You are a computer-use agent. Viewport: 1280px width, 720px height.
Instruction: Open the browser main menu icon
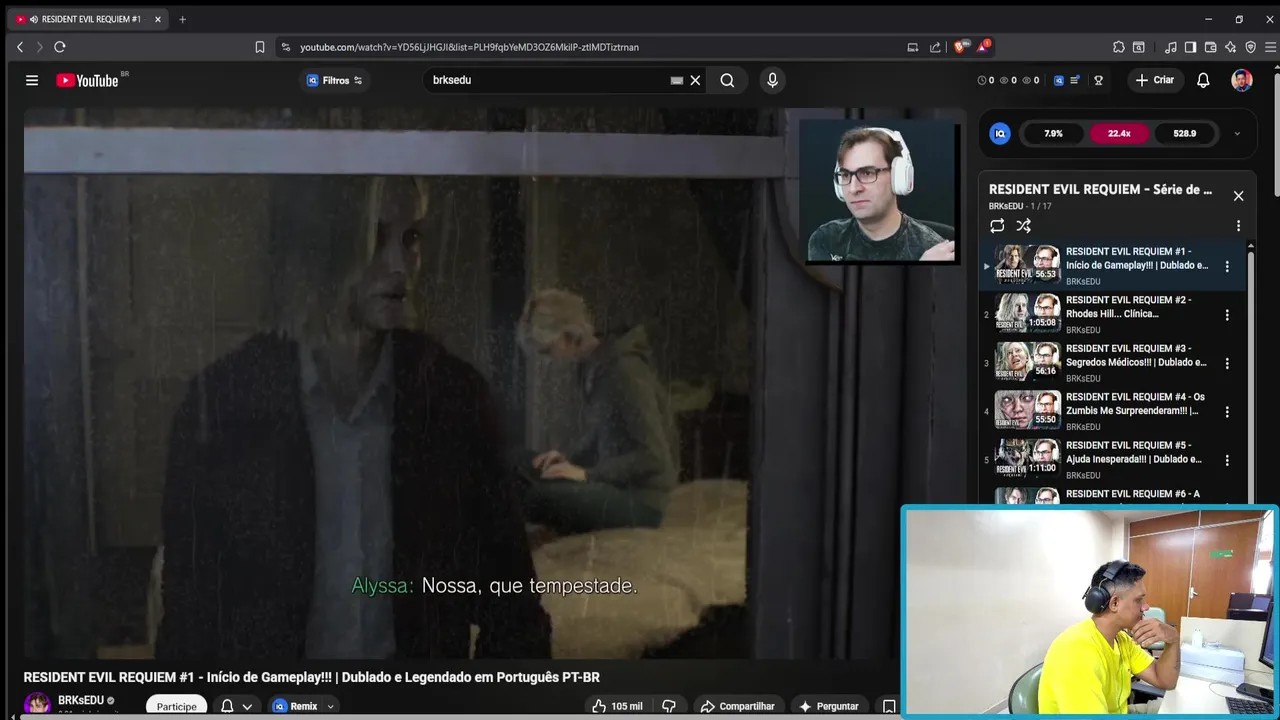tap(1271, 47)
